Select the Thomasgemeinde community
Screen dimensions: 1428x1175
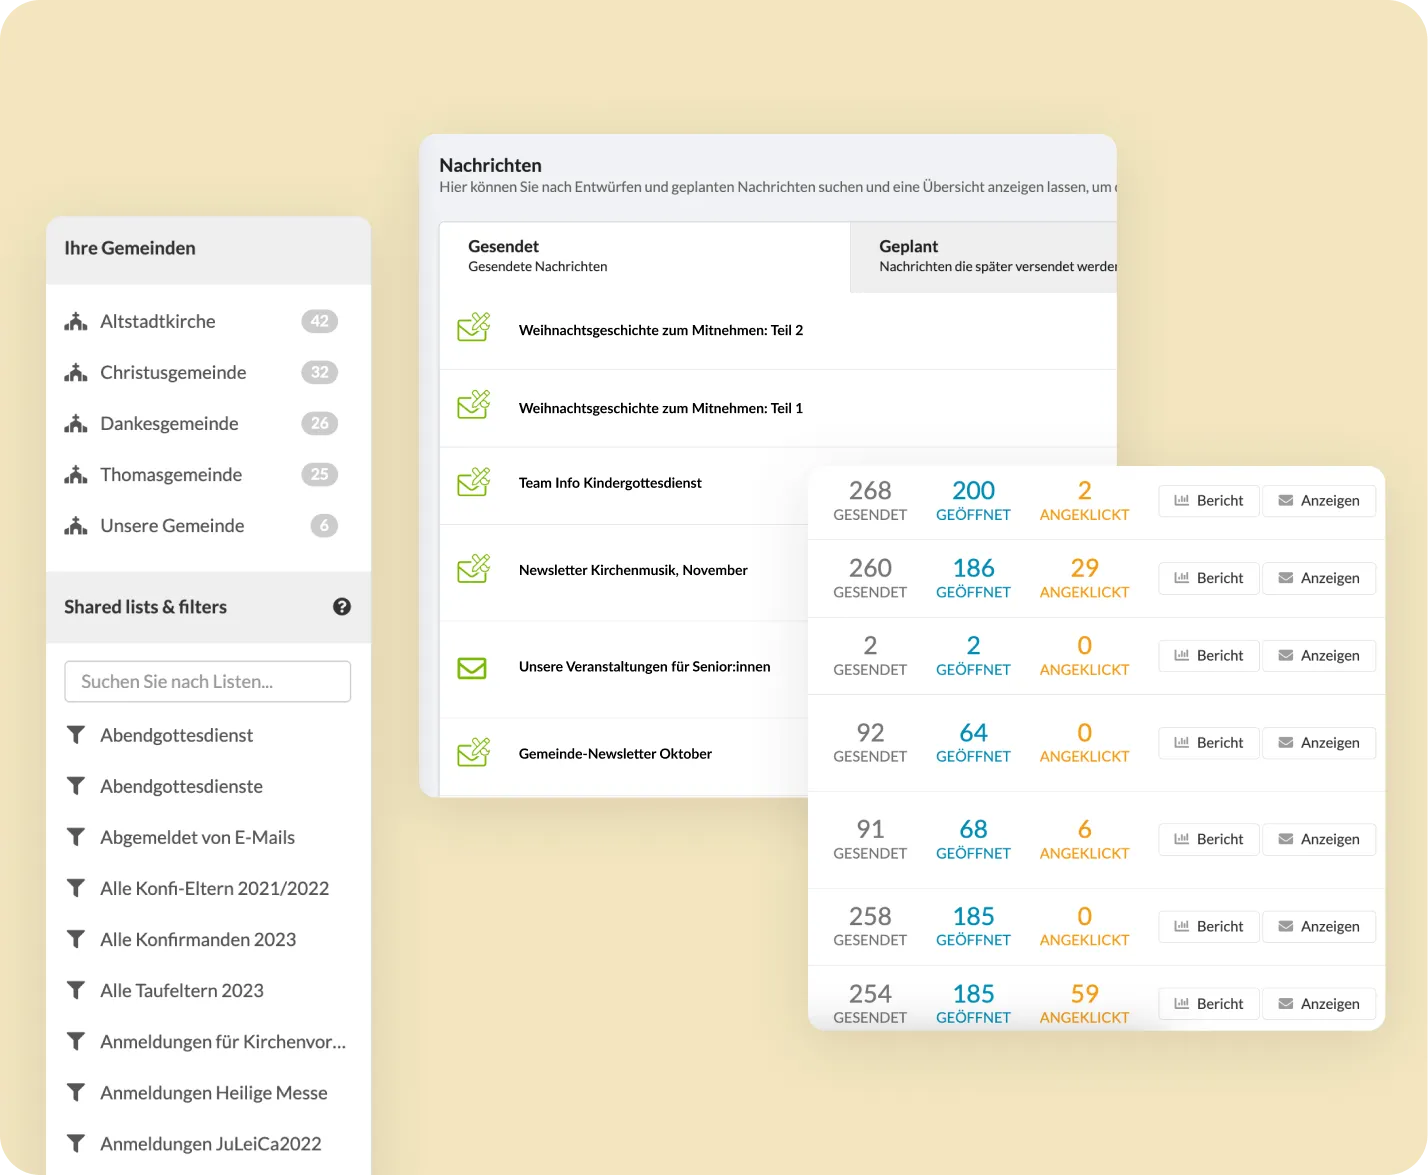point(171,475)
